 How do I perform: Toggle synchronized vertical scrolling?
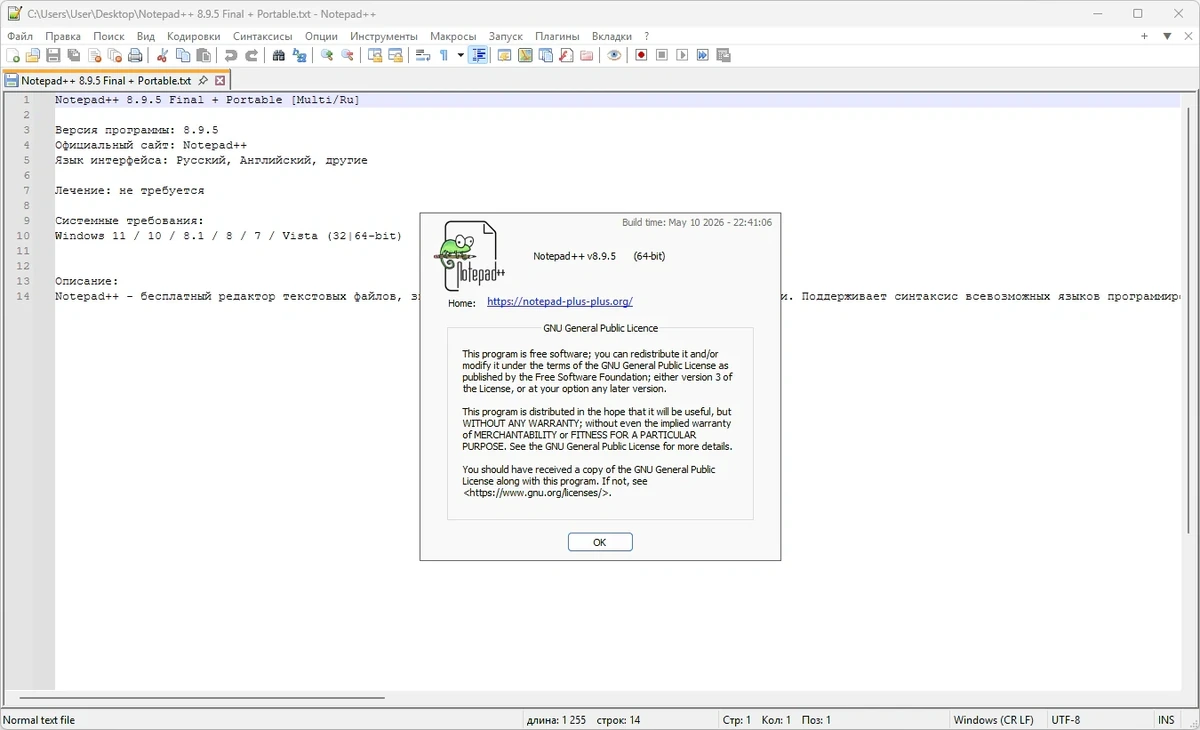[x=375, y=55]
